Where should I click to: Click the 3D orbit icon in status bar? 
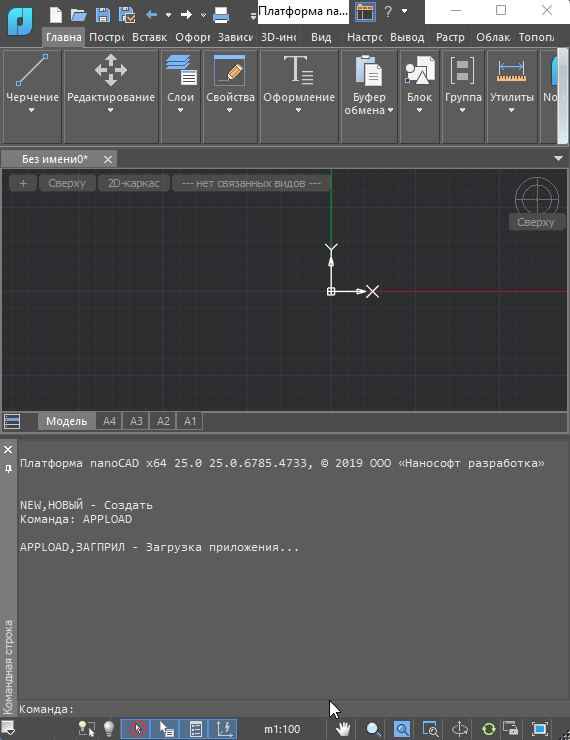point(460,729)
